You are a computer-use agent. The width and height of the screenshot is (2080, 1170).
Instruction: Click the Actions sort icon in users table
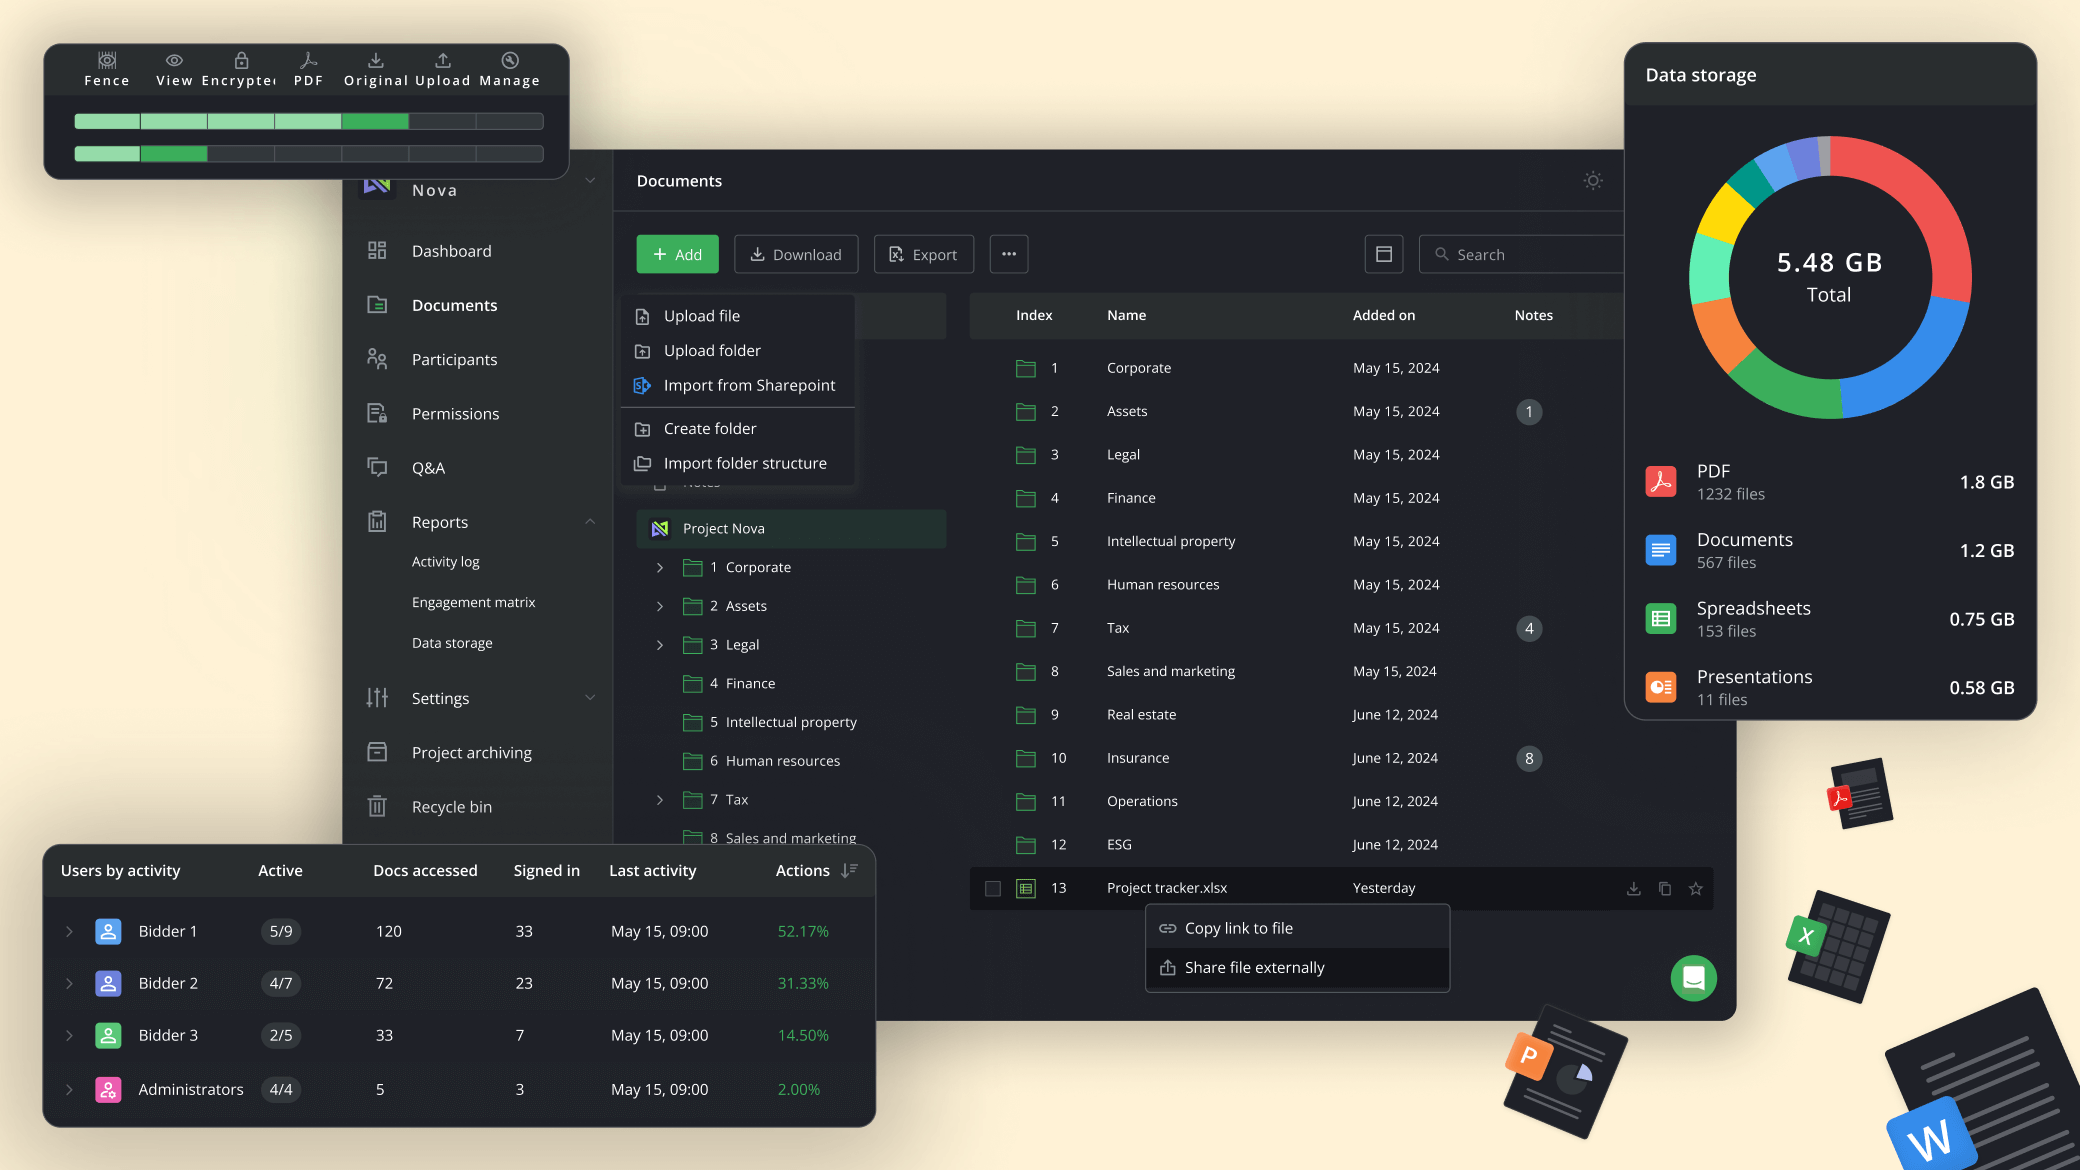pos(849,871)
